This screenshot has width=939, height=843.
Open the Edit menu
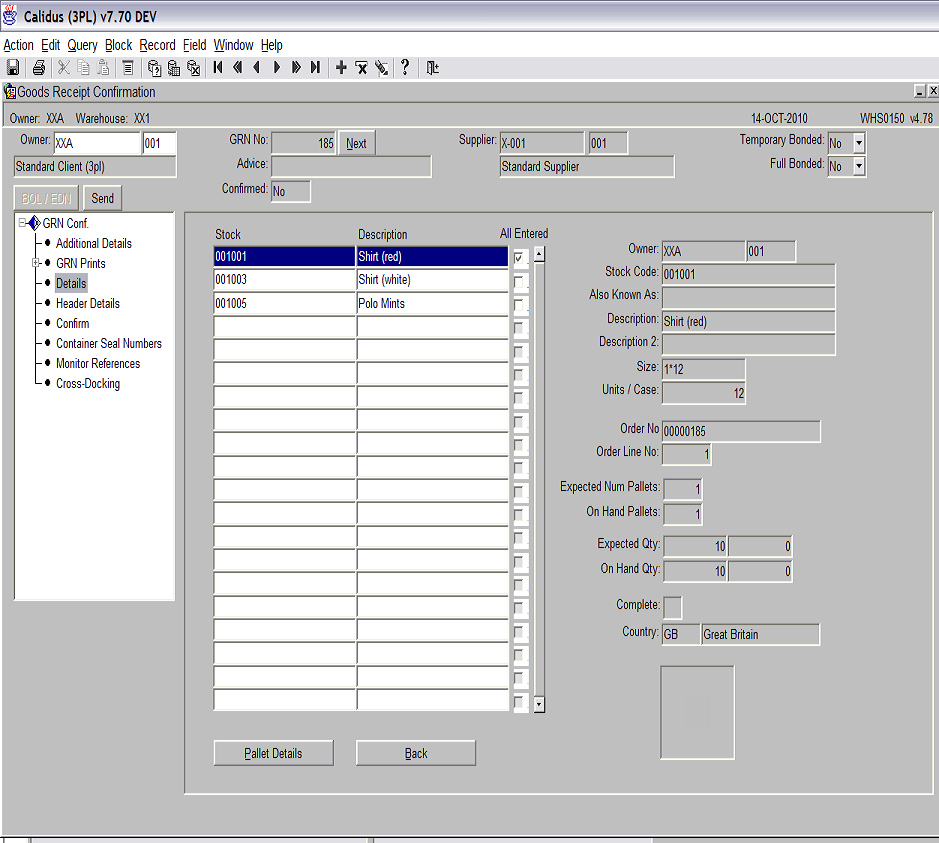50,45
